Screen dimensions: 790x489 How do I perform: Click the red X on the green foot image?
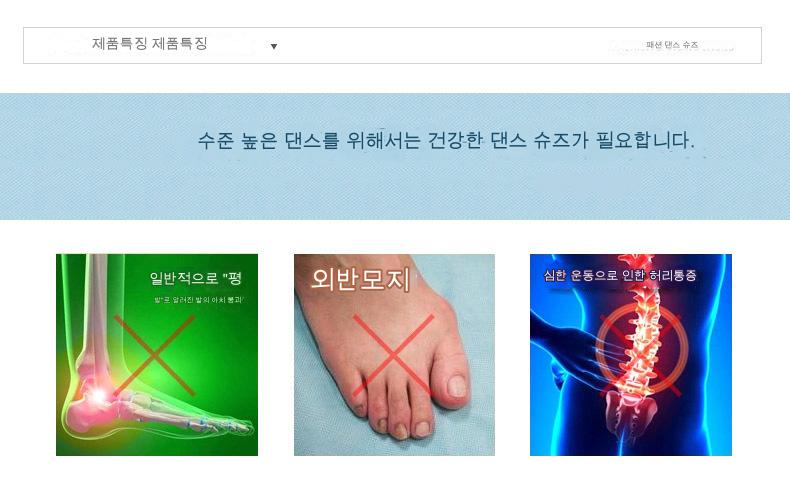[155, 355]
